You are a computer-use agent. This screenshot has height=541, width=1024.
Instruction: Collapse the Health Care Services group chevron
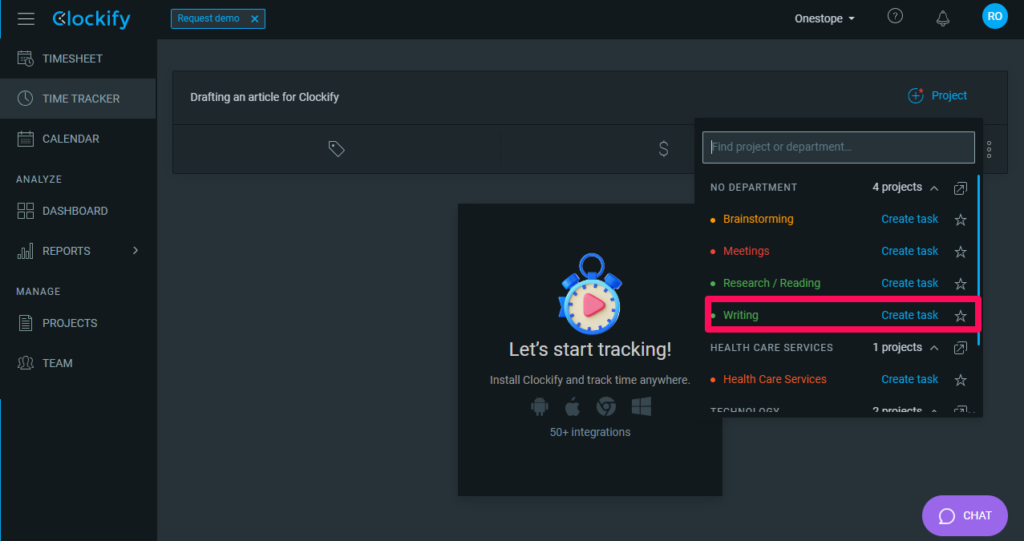tap(934, 348)
